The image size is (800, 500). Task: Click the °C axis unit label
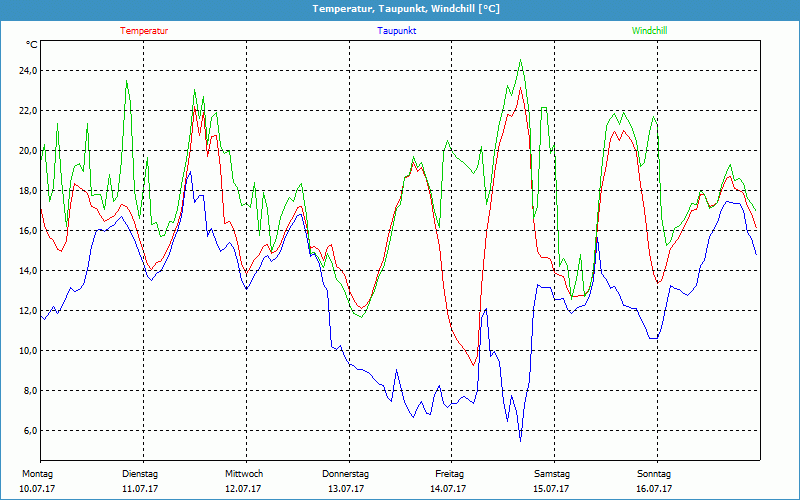point(32,45)
